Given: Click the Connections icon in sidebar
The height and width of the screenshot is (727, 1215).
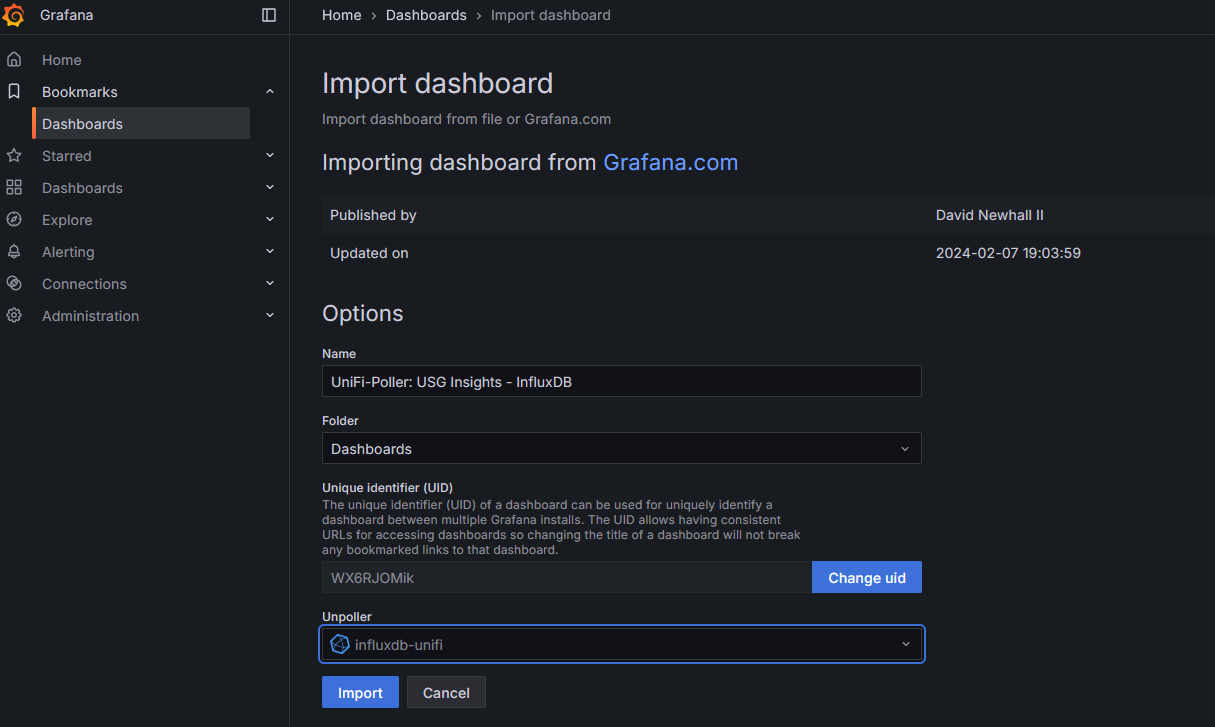Looking at the screenshot, I should point(14,284).
